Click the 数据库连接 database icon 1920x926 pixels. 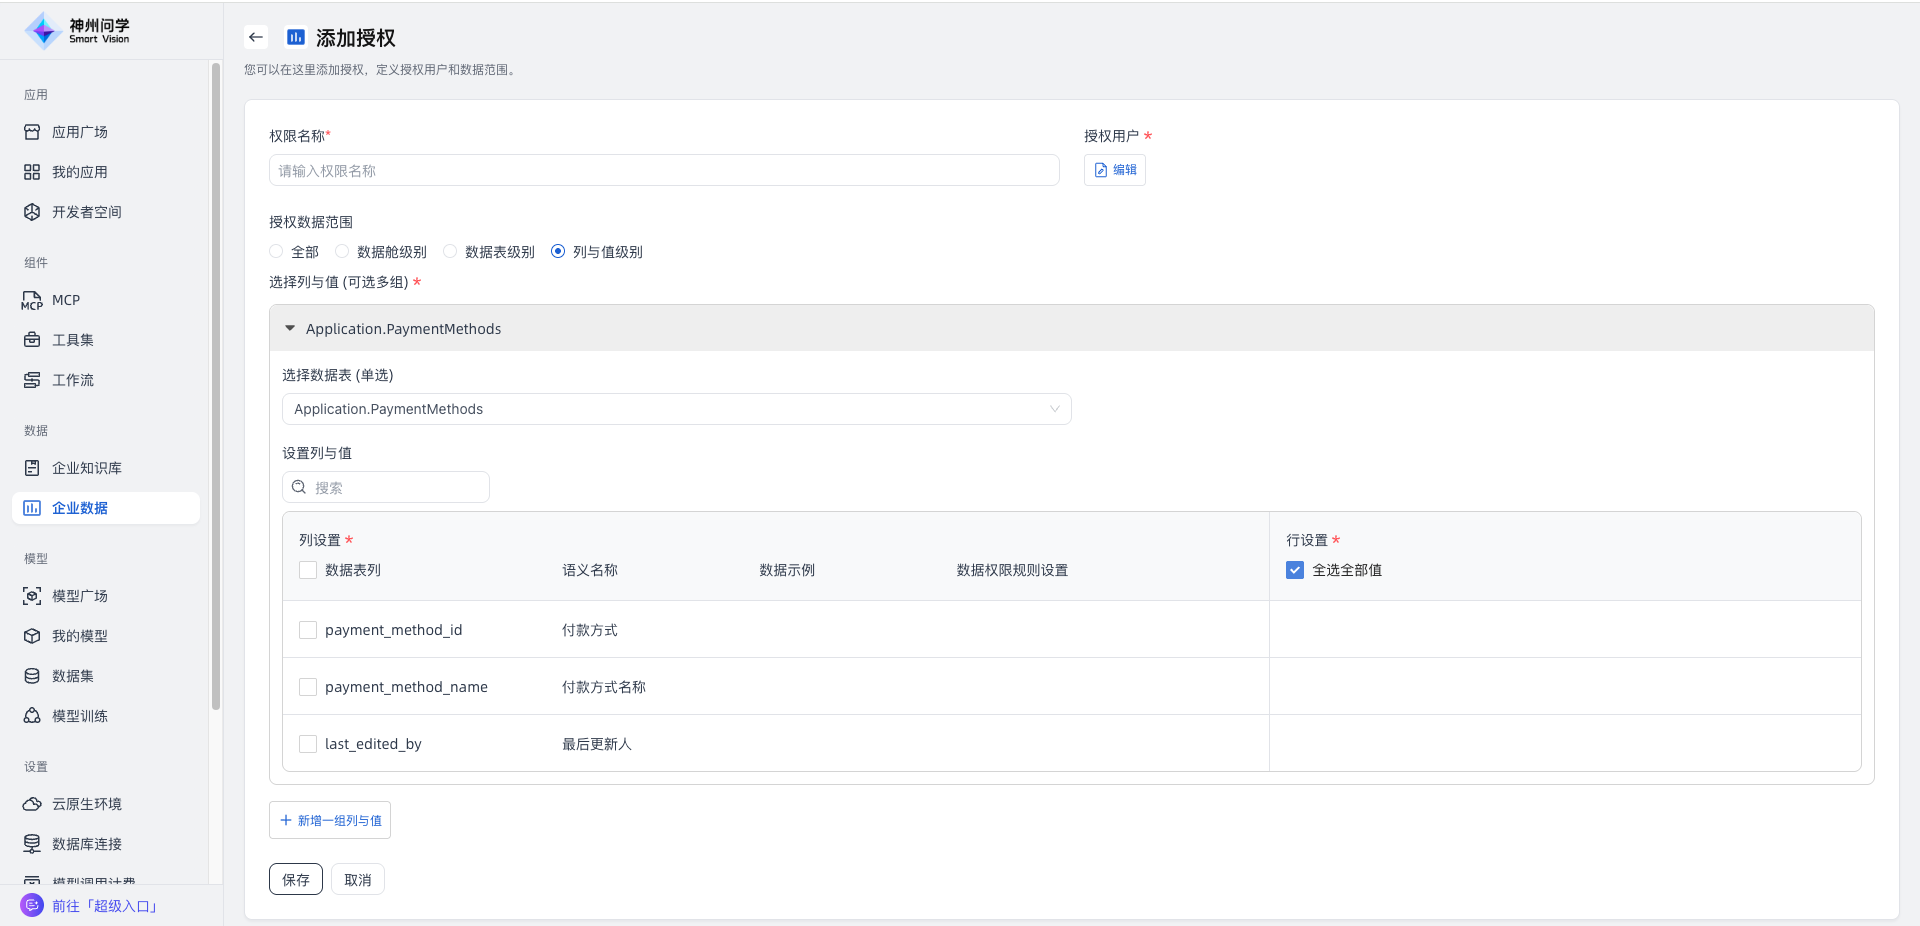32,844
